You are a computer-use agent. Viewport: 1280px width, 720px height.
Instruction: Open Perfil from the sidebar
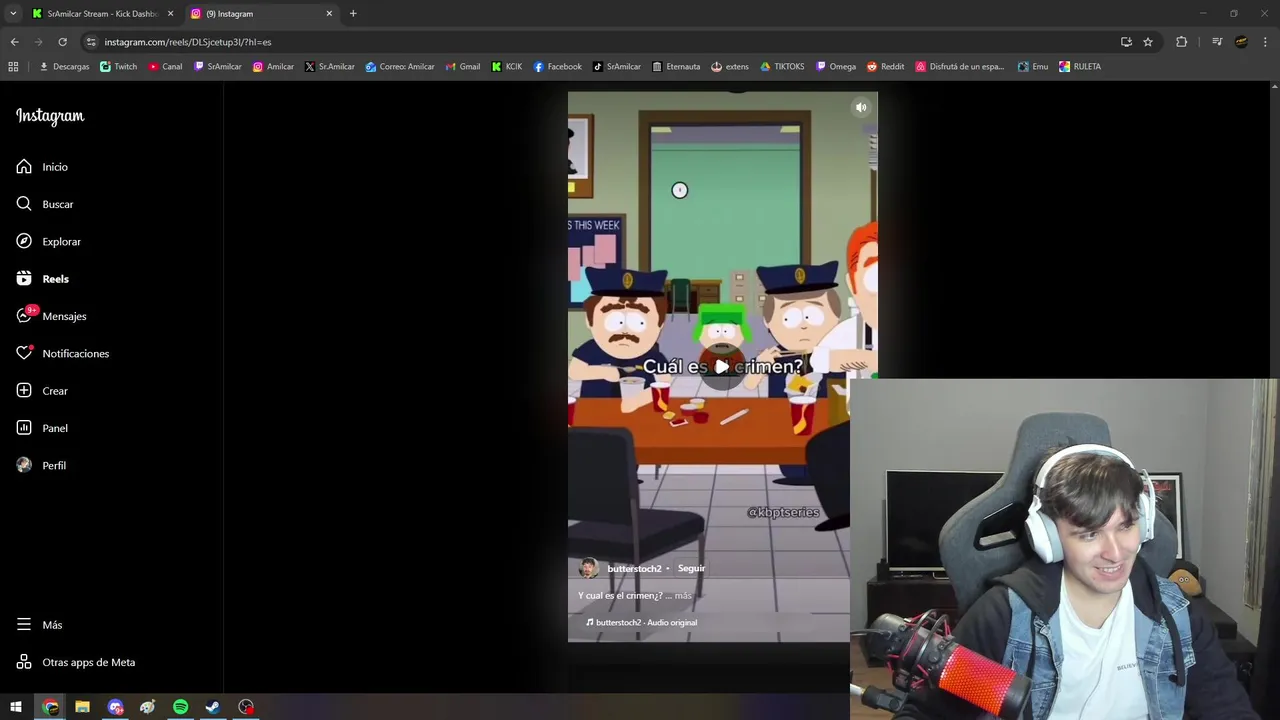[41, 465]
